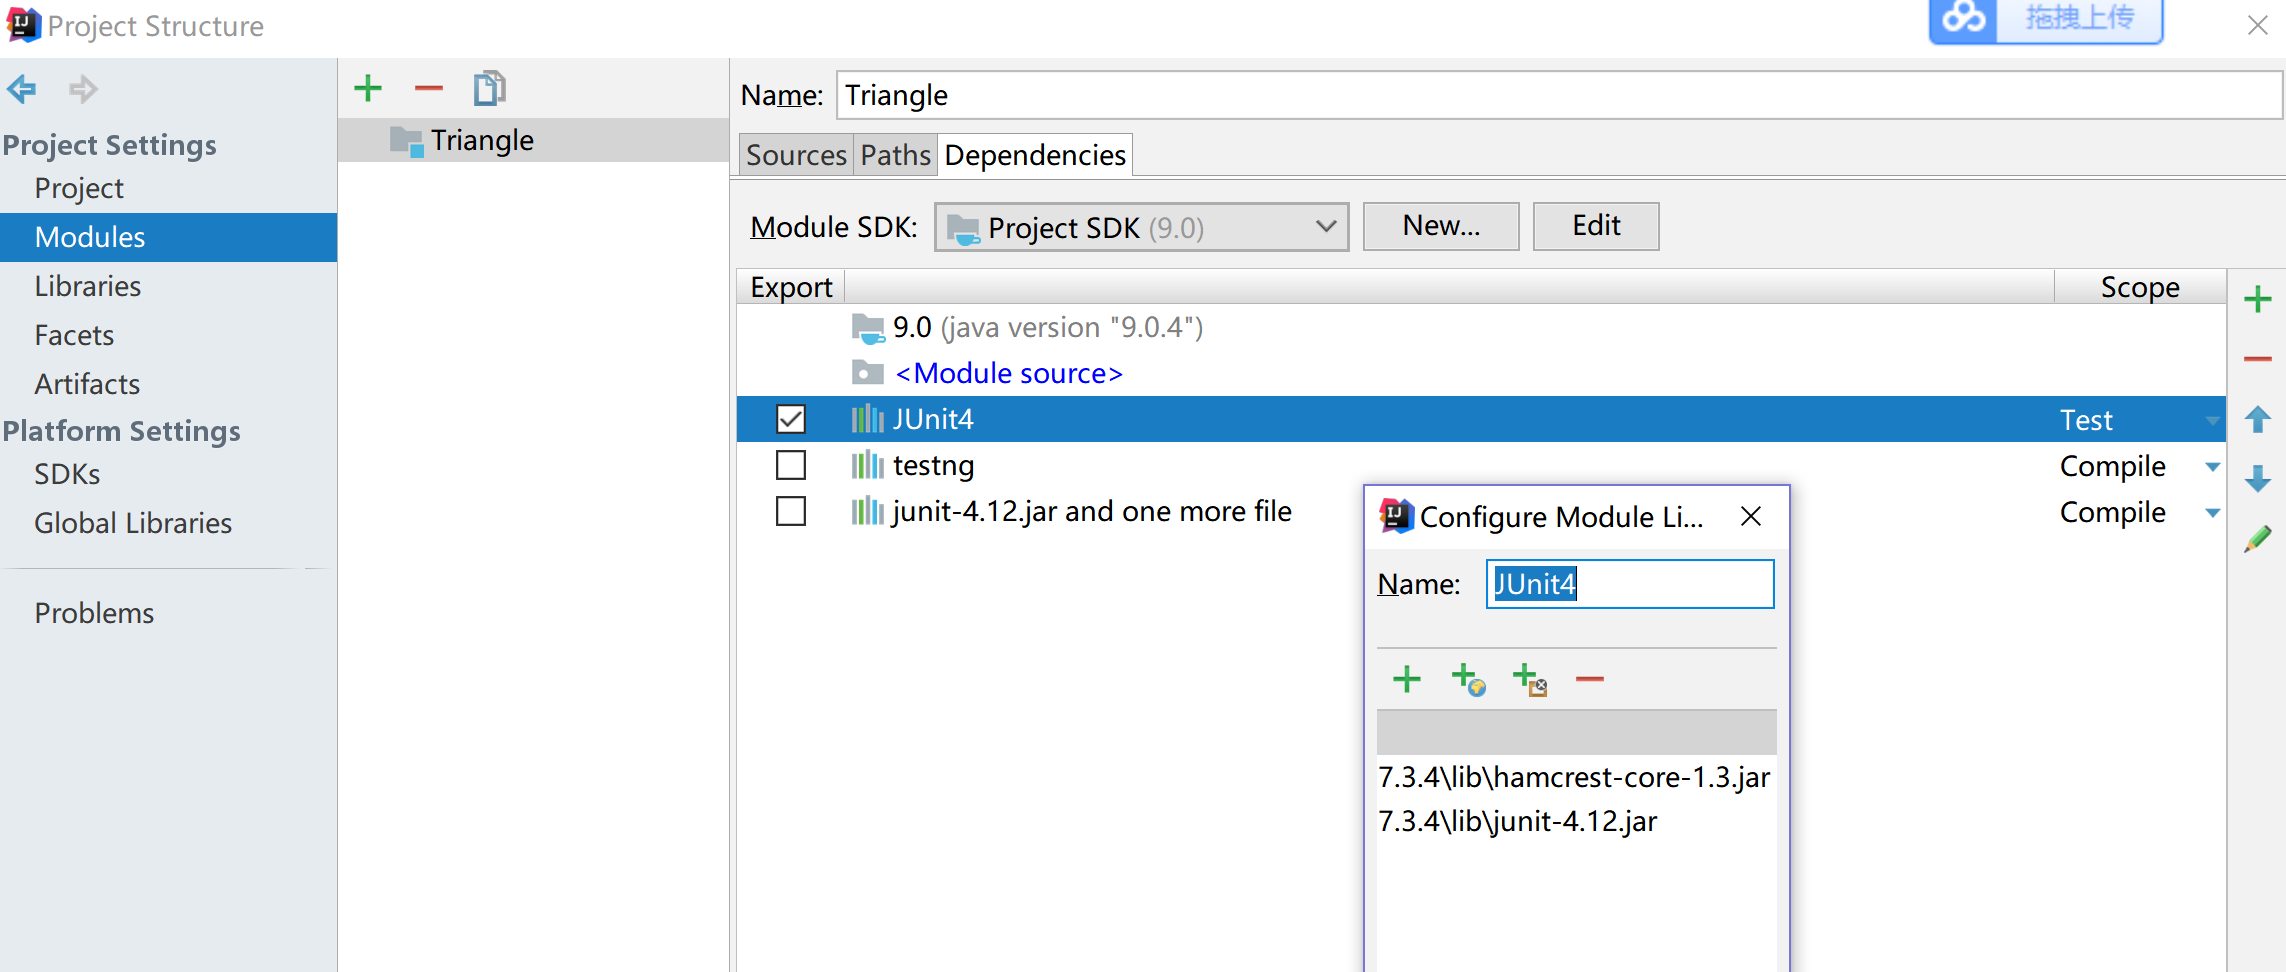
Task: Switch to the Sources tab
Action: 796,155
